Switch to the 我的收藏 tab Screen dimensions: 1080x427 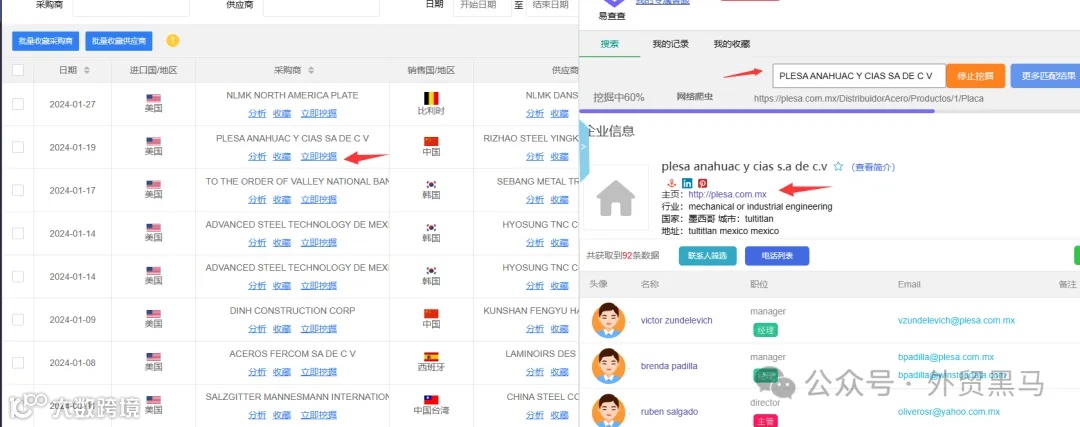pyautogui.click(x=731, y=44)
